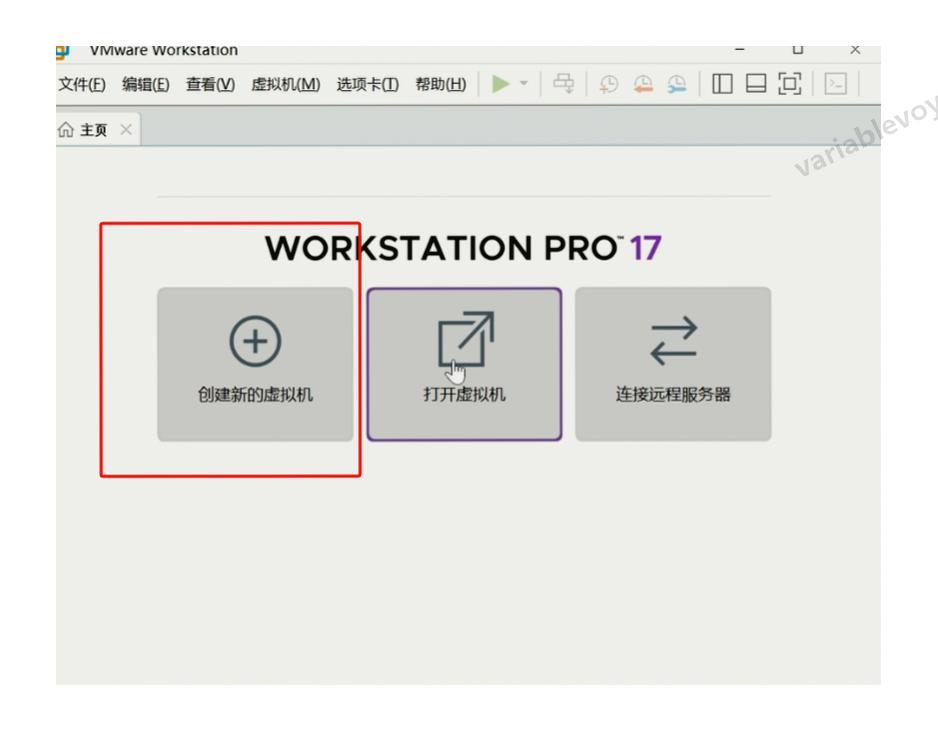Screen dimensions: 938x732
Task: Click the console view toolbar icon
Action: 835,84
